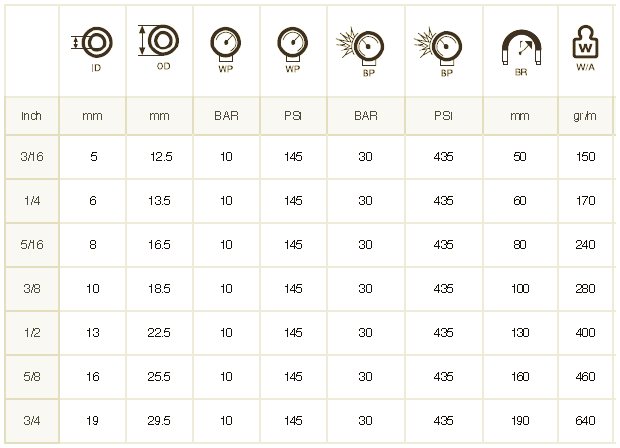620x448 pixels.
Task: Click the OD outer diameter icon
Action: (x=159, y=40)
